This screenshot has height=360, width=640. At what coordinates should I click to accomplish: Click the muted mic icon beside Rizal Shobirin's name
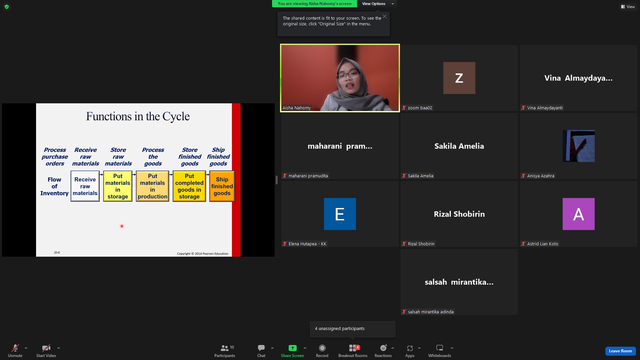404,244
